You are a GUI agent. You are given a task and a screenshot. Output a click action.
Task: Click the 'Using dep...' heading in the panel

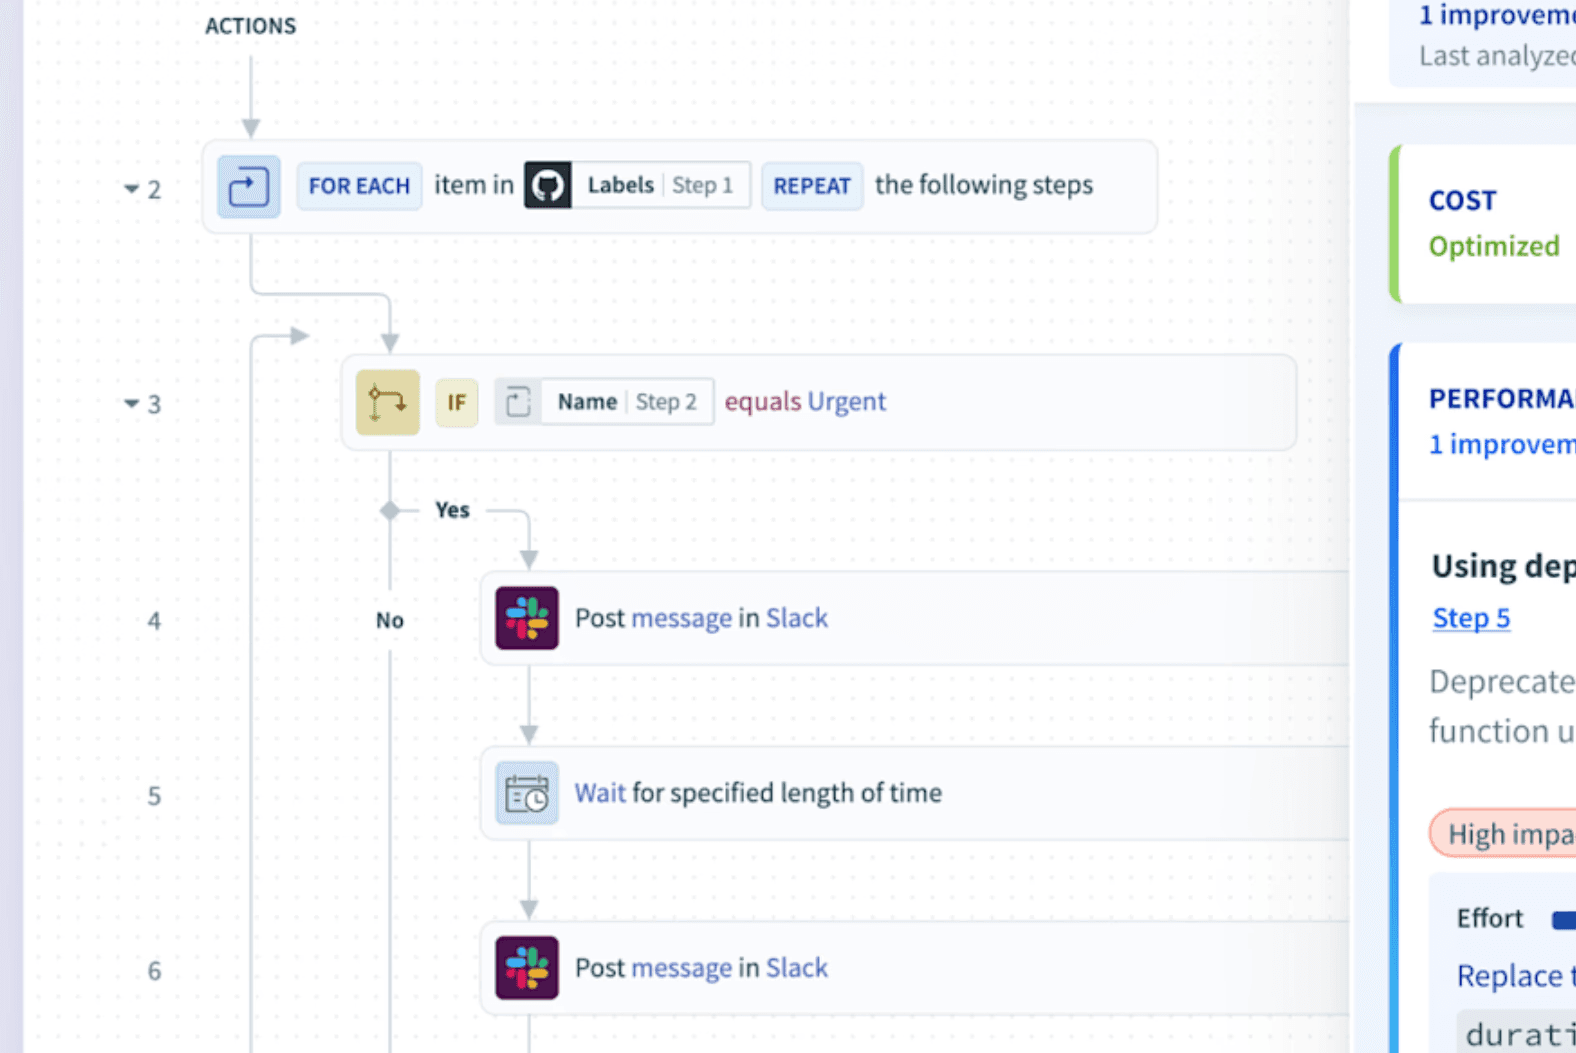click(x=1504, y=566)
